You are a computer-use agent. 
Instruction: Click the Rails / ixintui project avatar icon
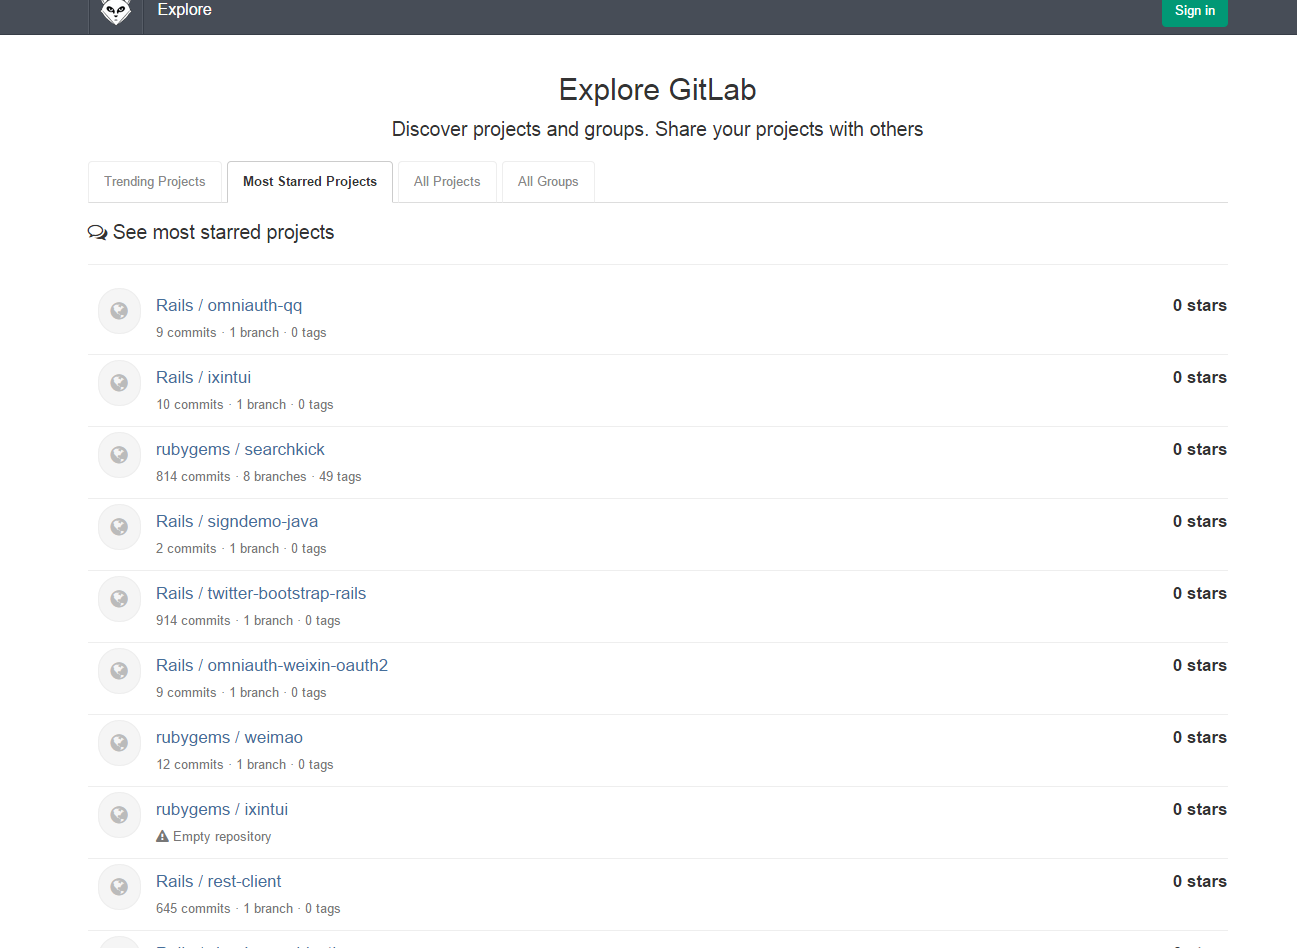(x=119, y=383)
